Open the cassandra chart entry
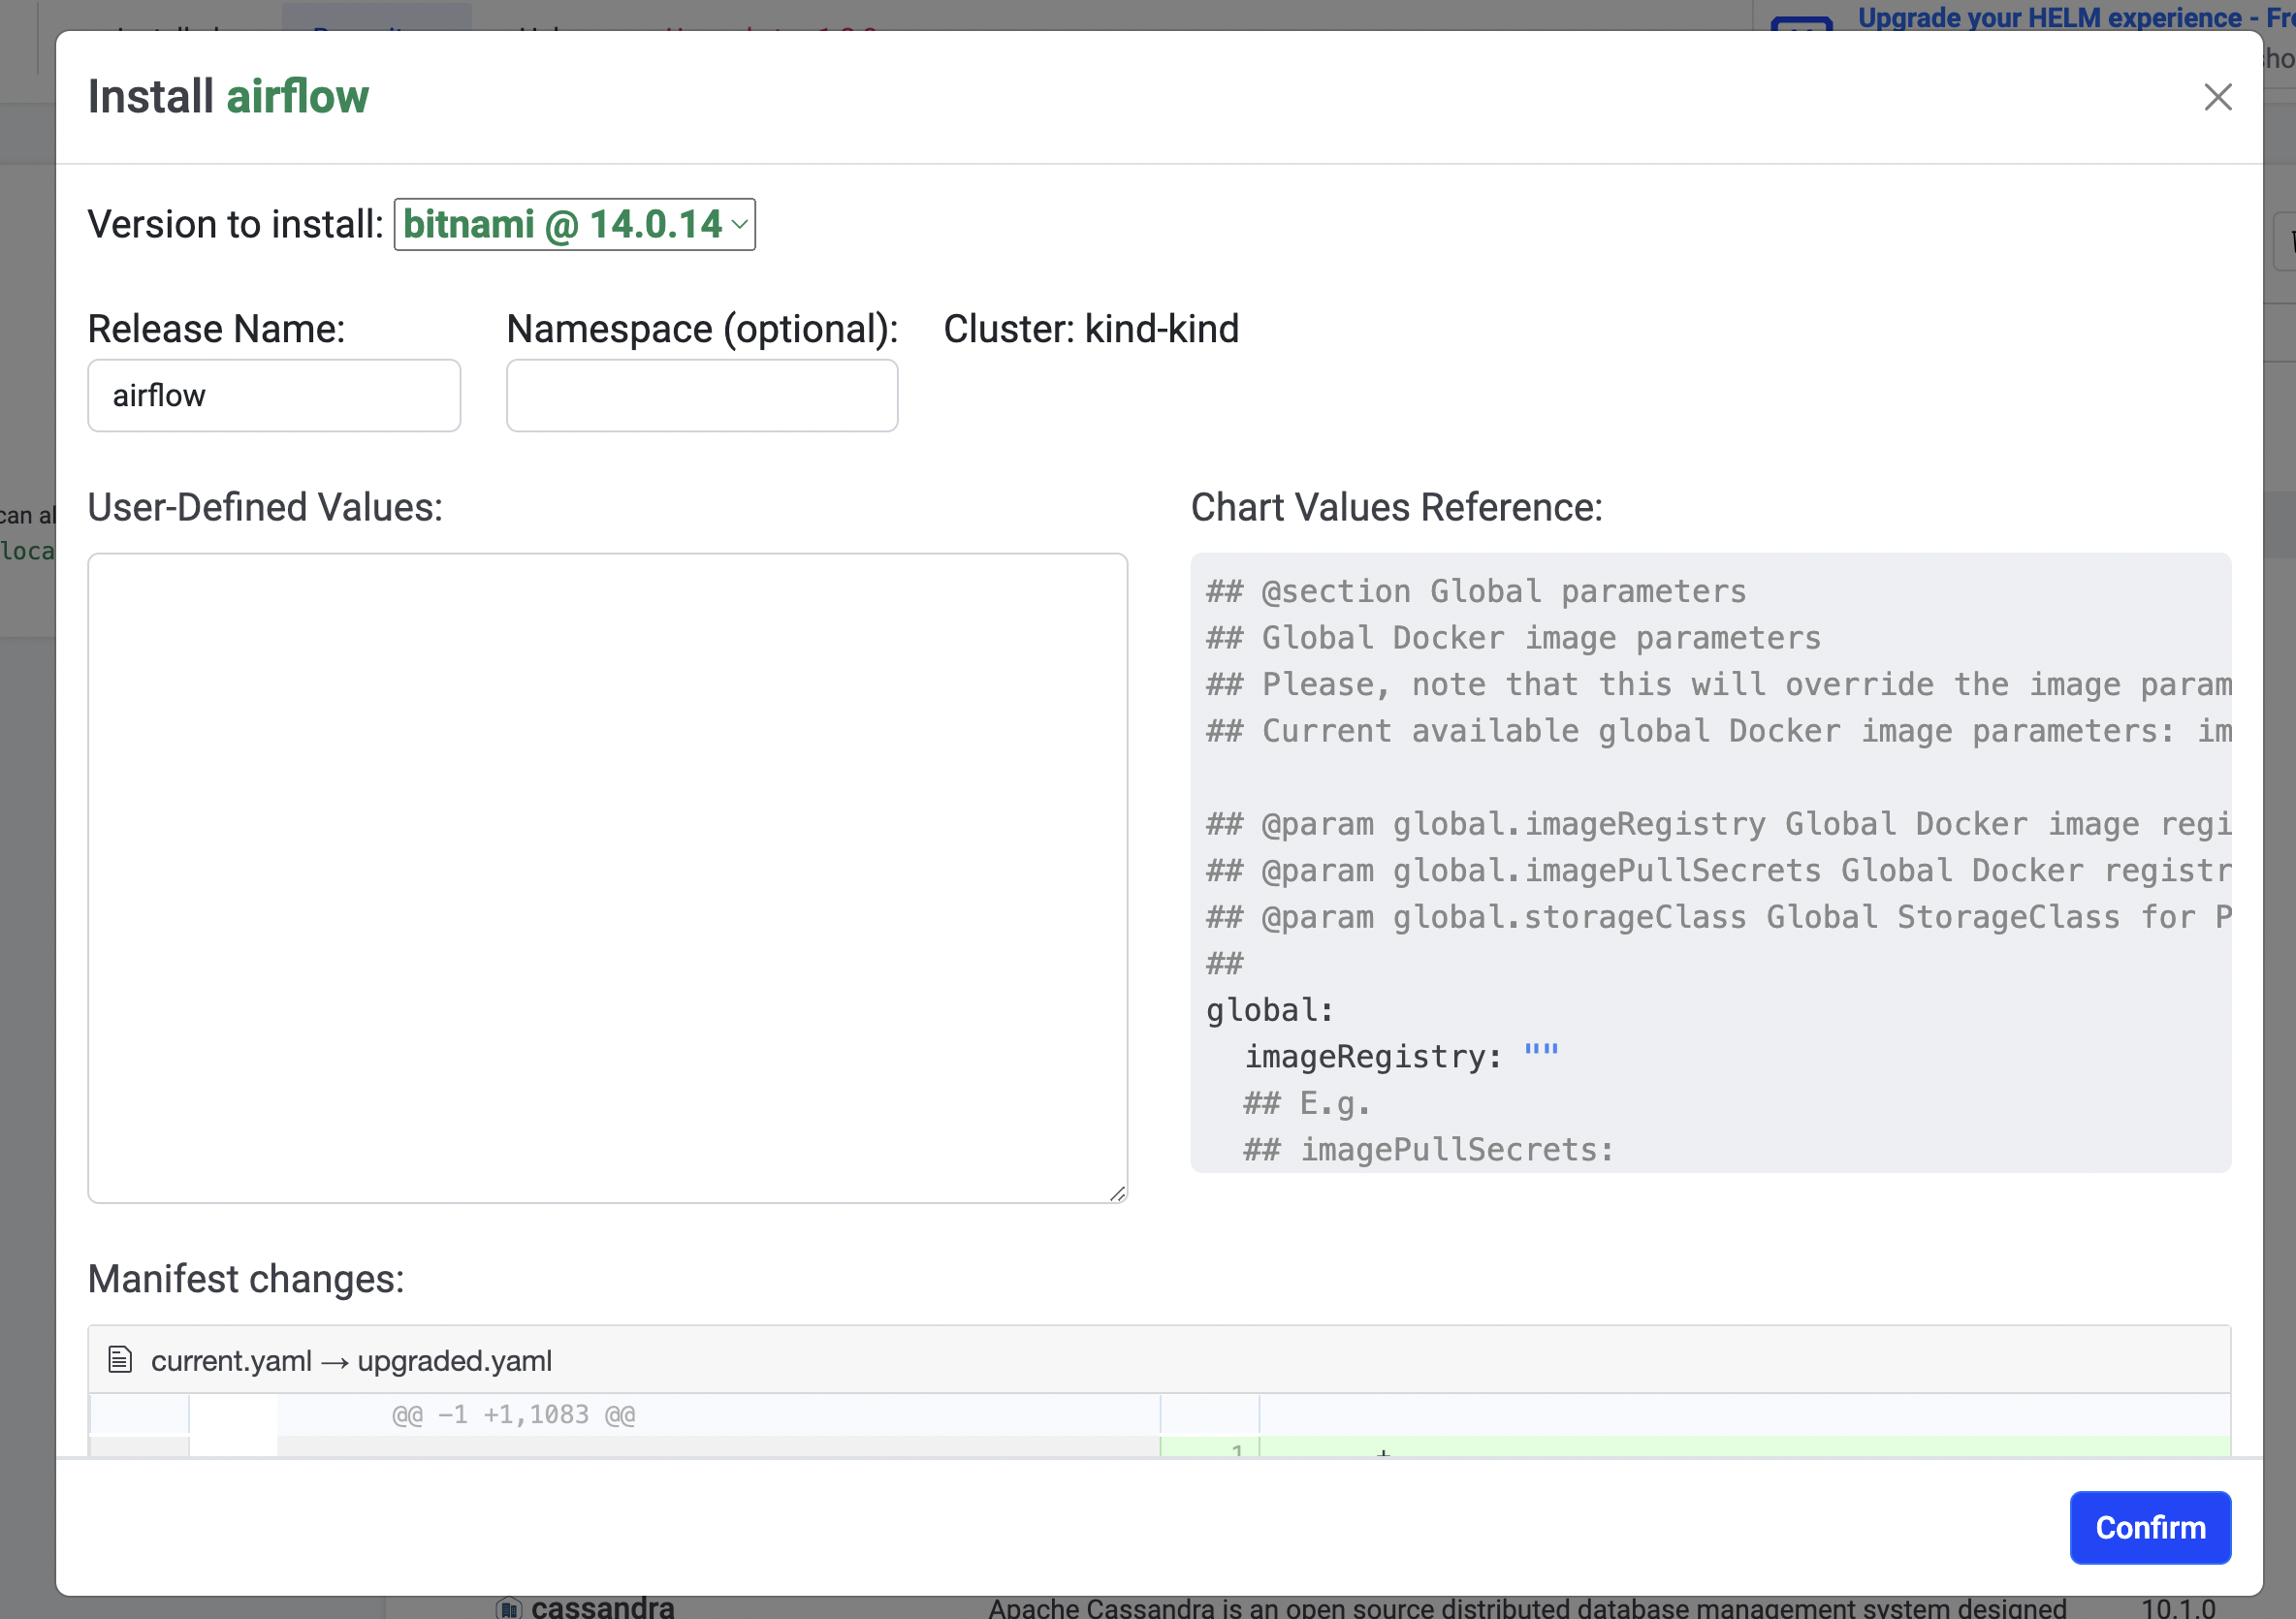The height and width of the screenshot is (1619, 2296). (605, 1604)
